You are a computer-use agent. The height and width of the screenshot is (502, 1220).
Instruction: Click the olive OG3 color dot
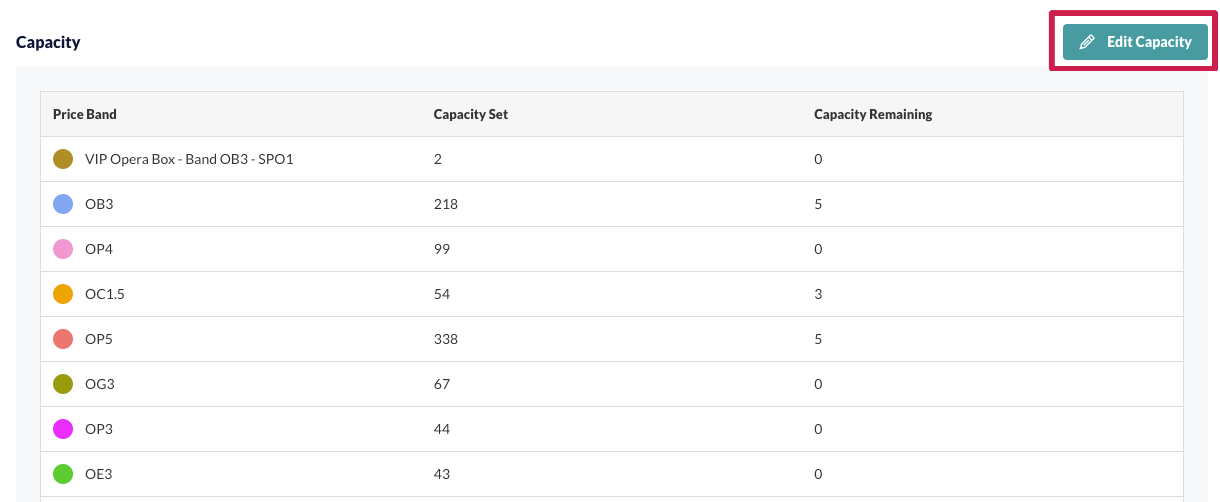click(x=63, y=384)
